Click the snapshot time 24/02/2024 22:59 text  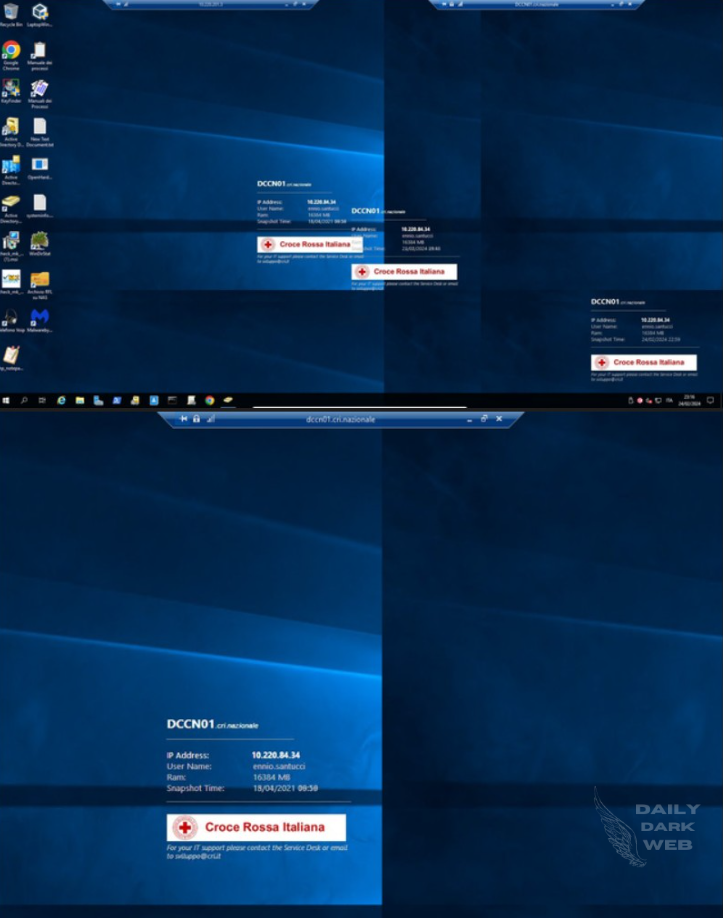661,340
